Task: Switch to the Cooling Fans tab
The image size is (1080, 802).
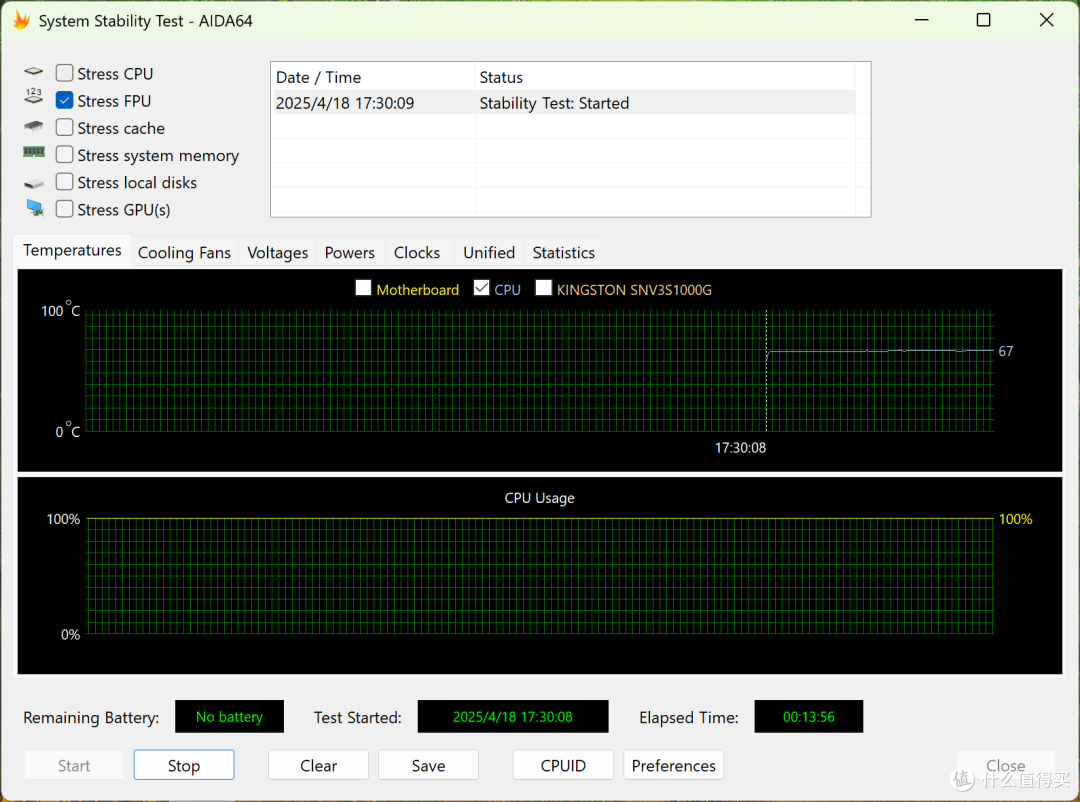Action: [x=184, y=253]
